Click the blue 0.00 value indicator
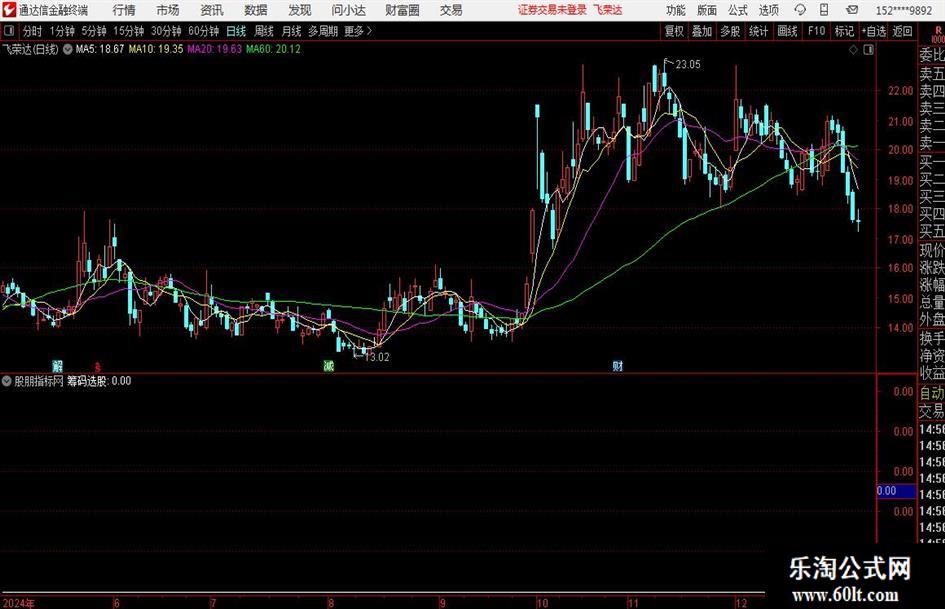Screen dimensions: 945x609 click(896, 491)
